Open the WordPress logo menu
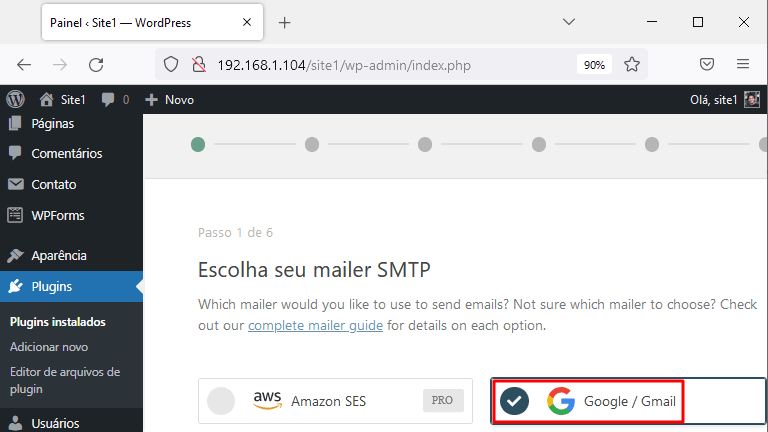The width and height of the screenshot is (768, 432). click(15, 99)
